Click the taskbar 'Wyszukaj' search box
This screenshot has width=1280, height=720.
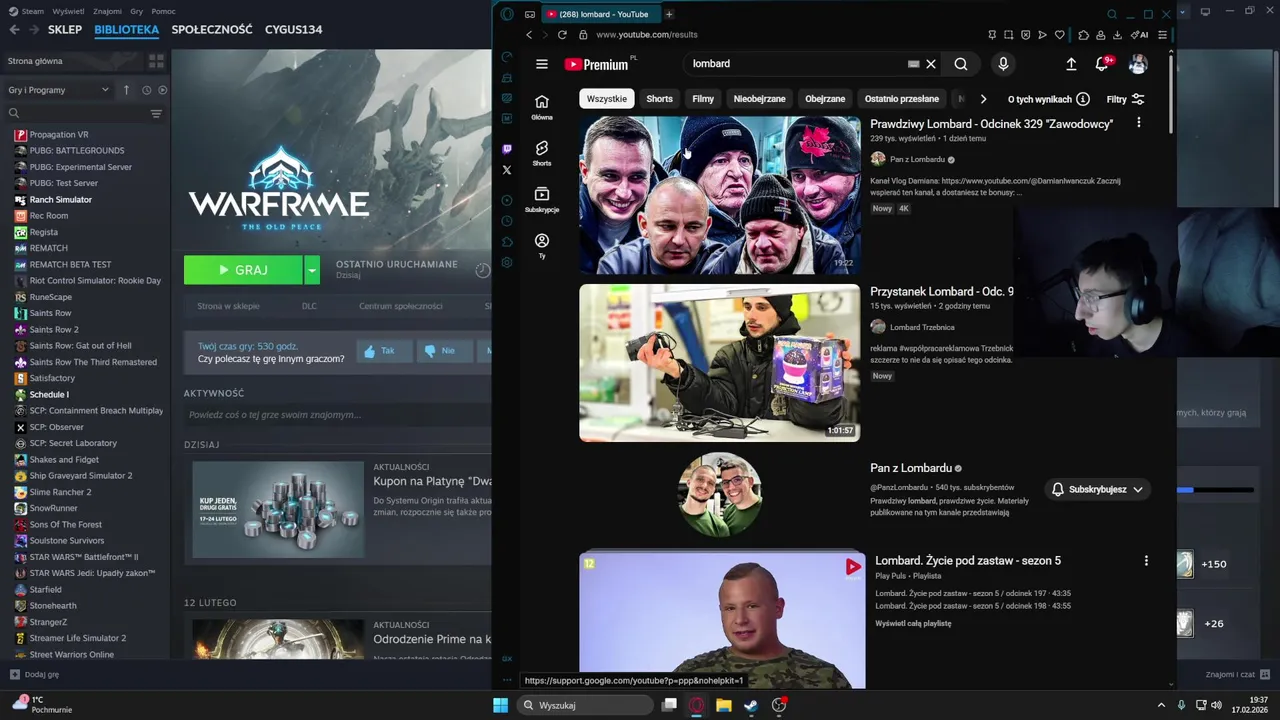(x=586, y=705)
